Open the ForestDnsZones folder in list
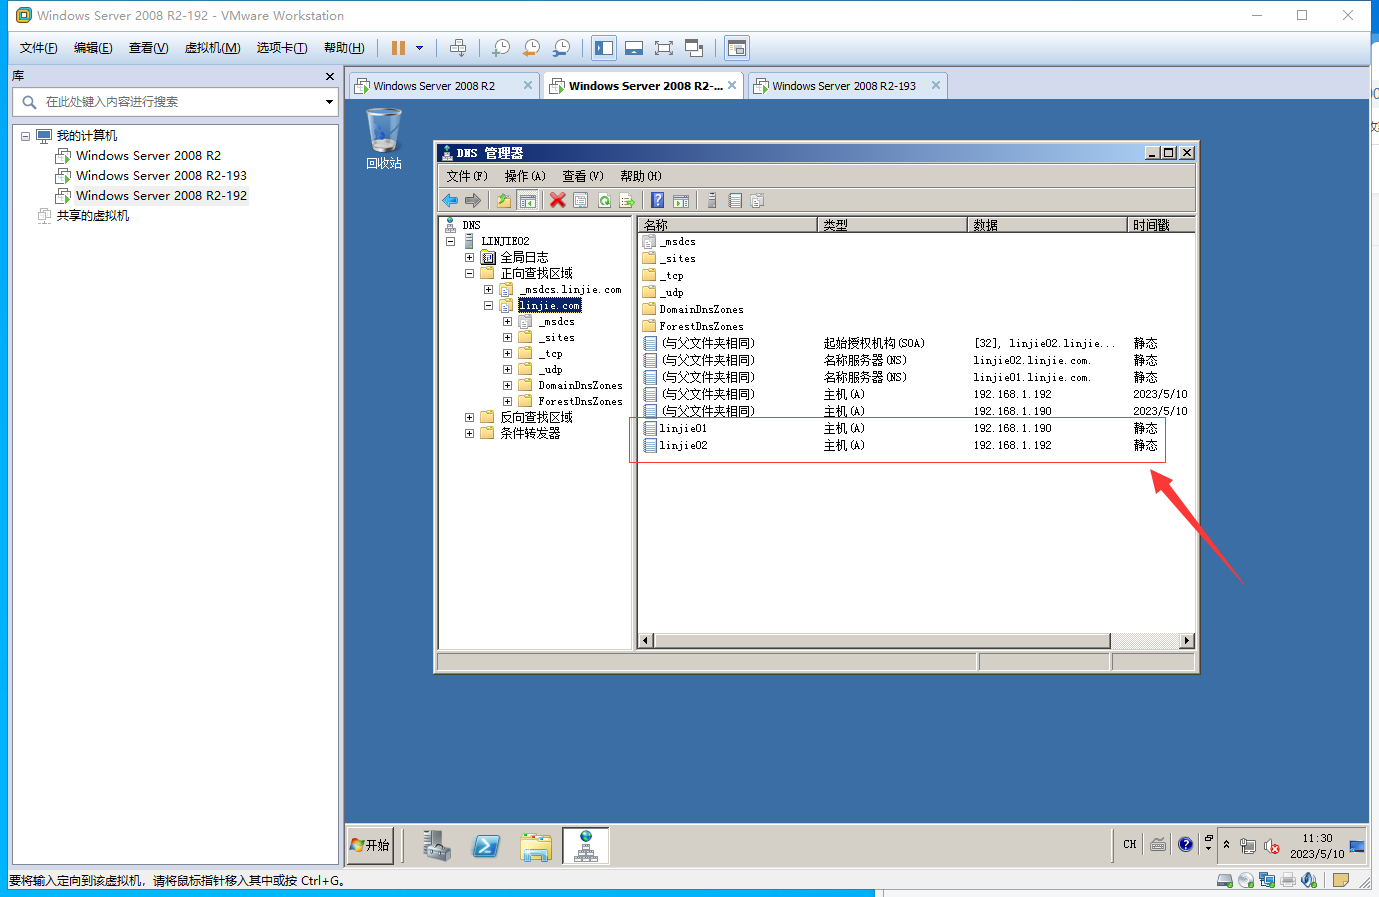1379x897 pixels. tap(701, 326)
